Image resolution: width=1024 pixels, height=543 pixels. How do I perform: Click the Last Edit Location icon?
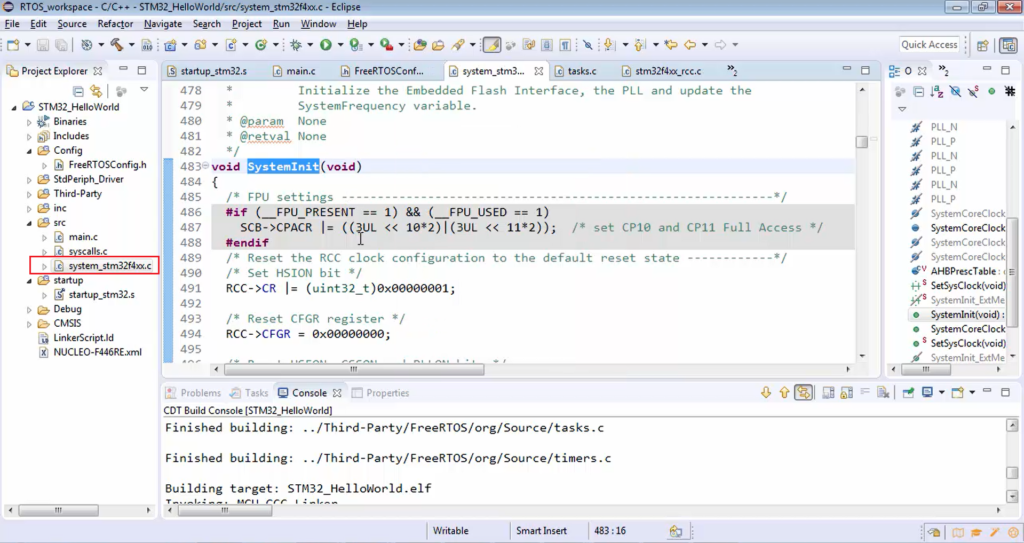pos(671,44)
